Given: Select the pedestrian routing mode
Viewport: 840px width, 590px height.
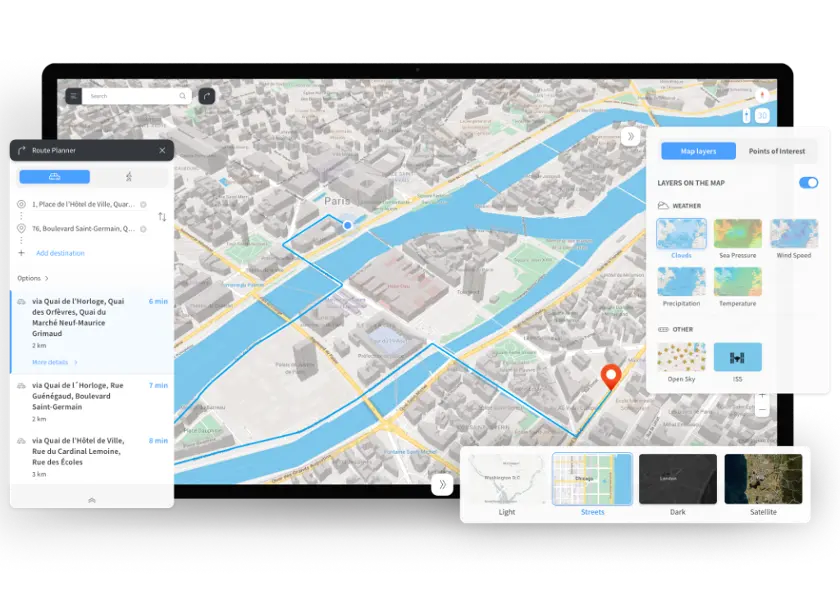Looking at the screenshot, I should [129, 177].
